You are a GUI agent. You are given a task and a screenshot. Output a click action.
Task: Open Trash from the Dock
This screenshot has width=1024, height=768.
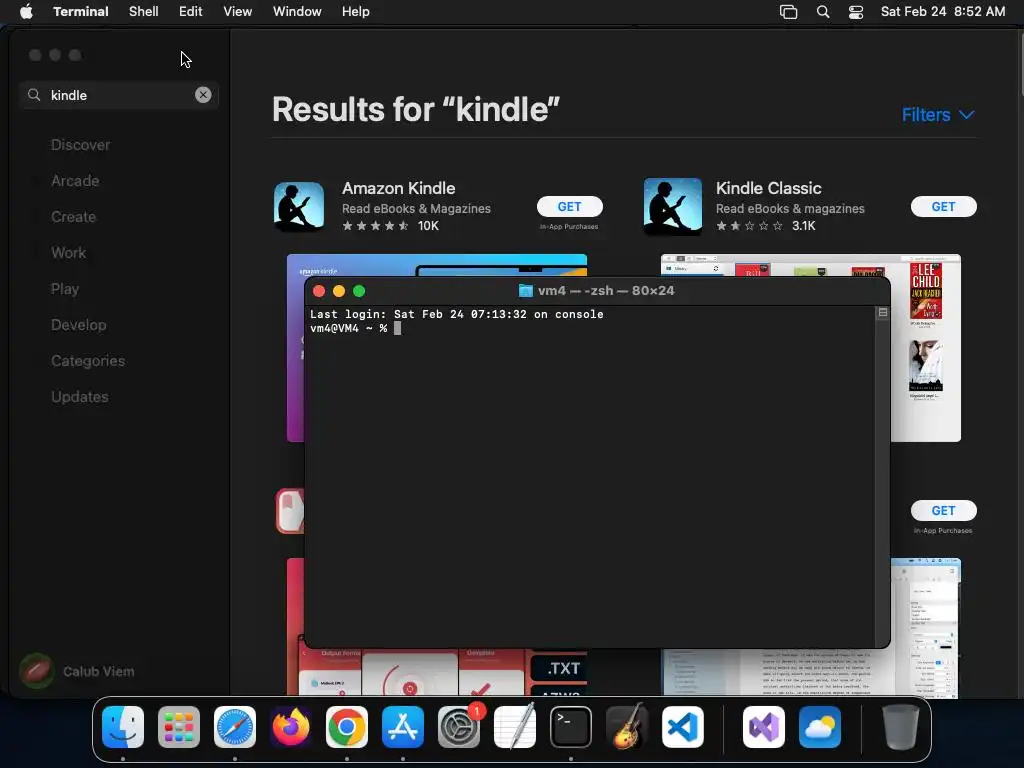tap(901, 727)
